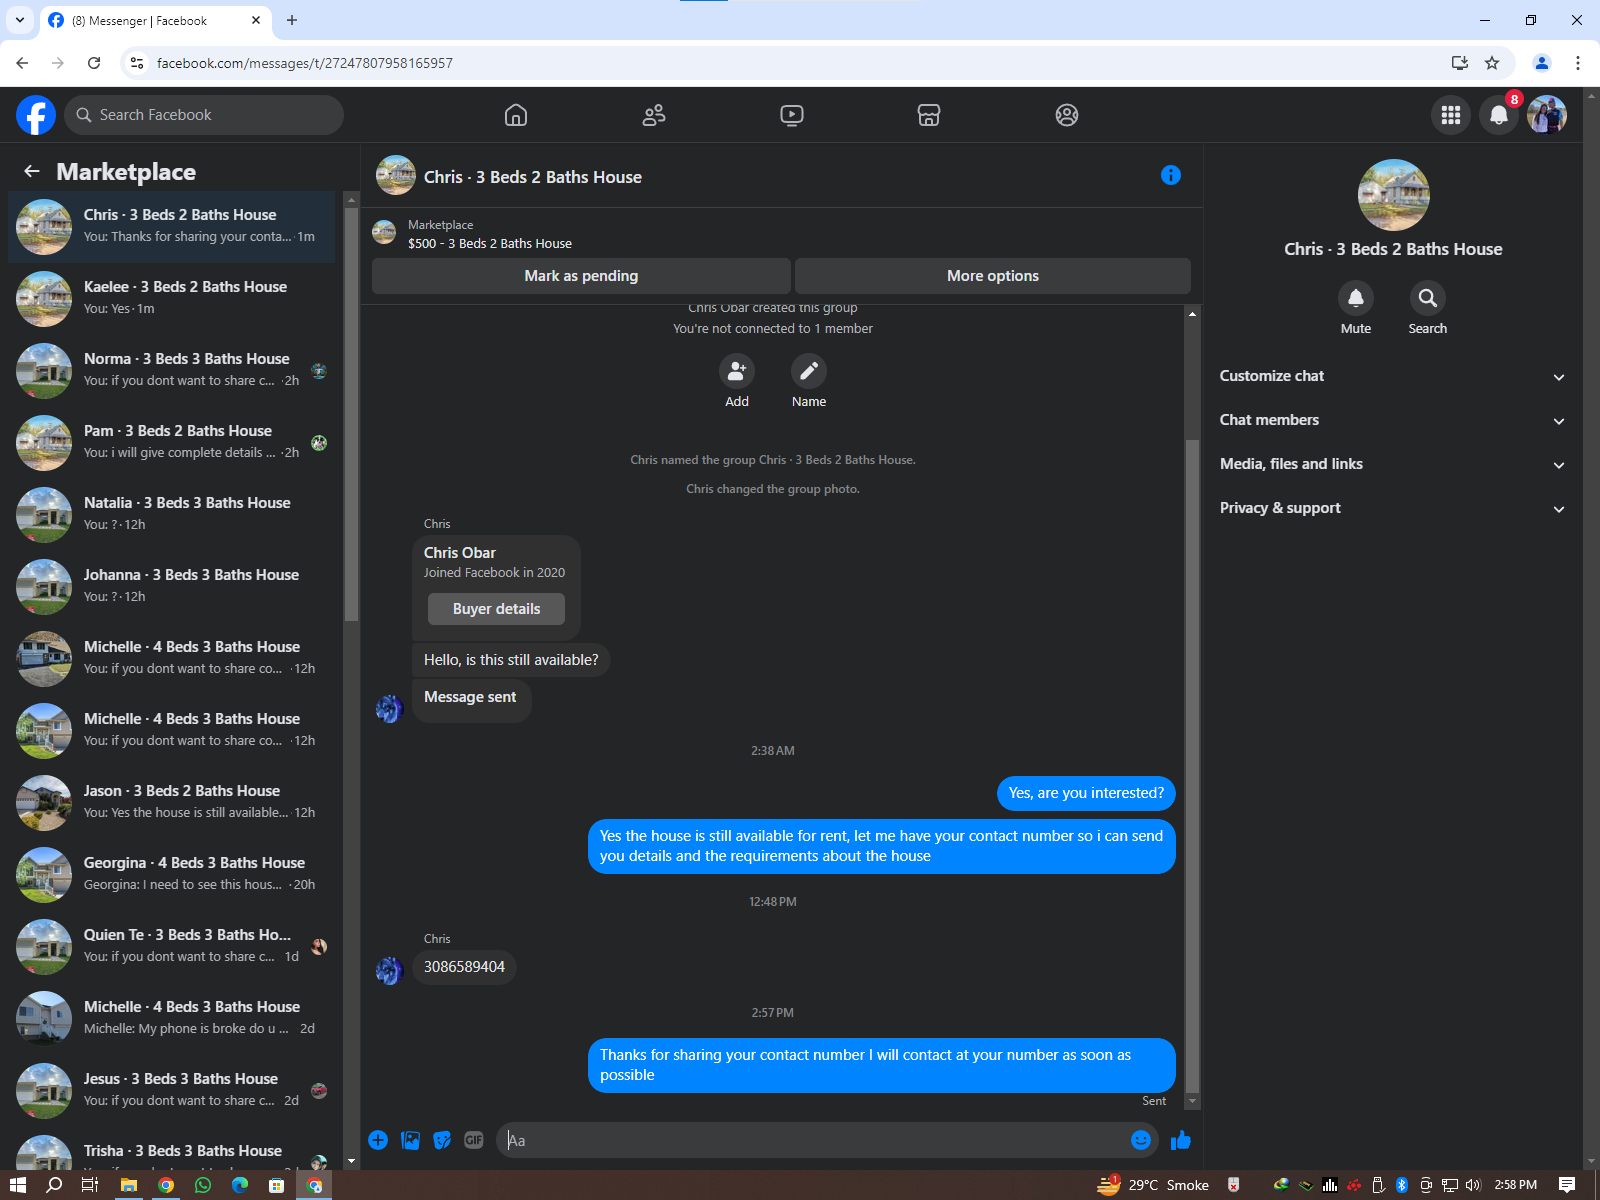Attach a file with the photo icon
This screenshot has height=1200, width=1600.
(410, 1140)
